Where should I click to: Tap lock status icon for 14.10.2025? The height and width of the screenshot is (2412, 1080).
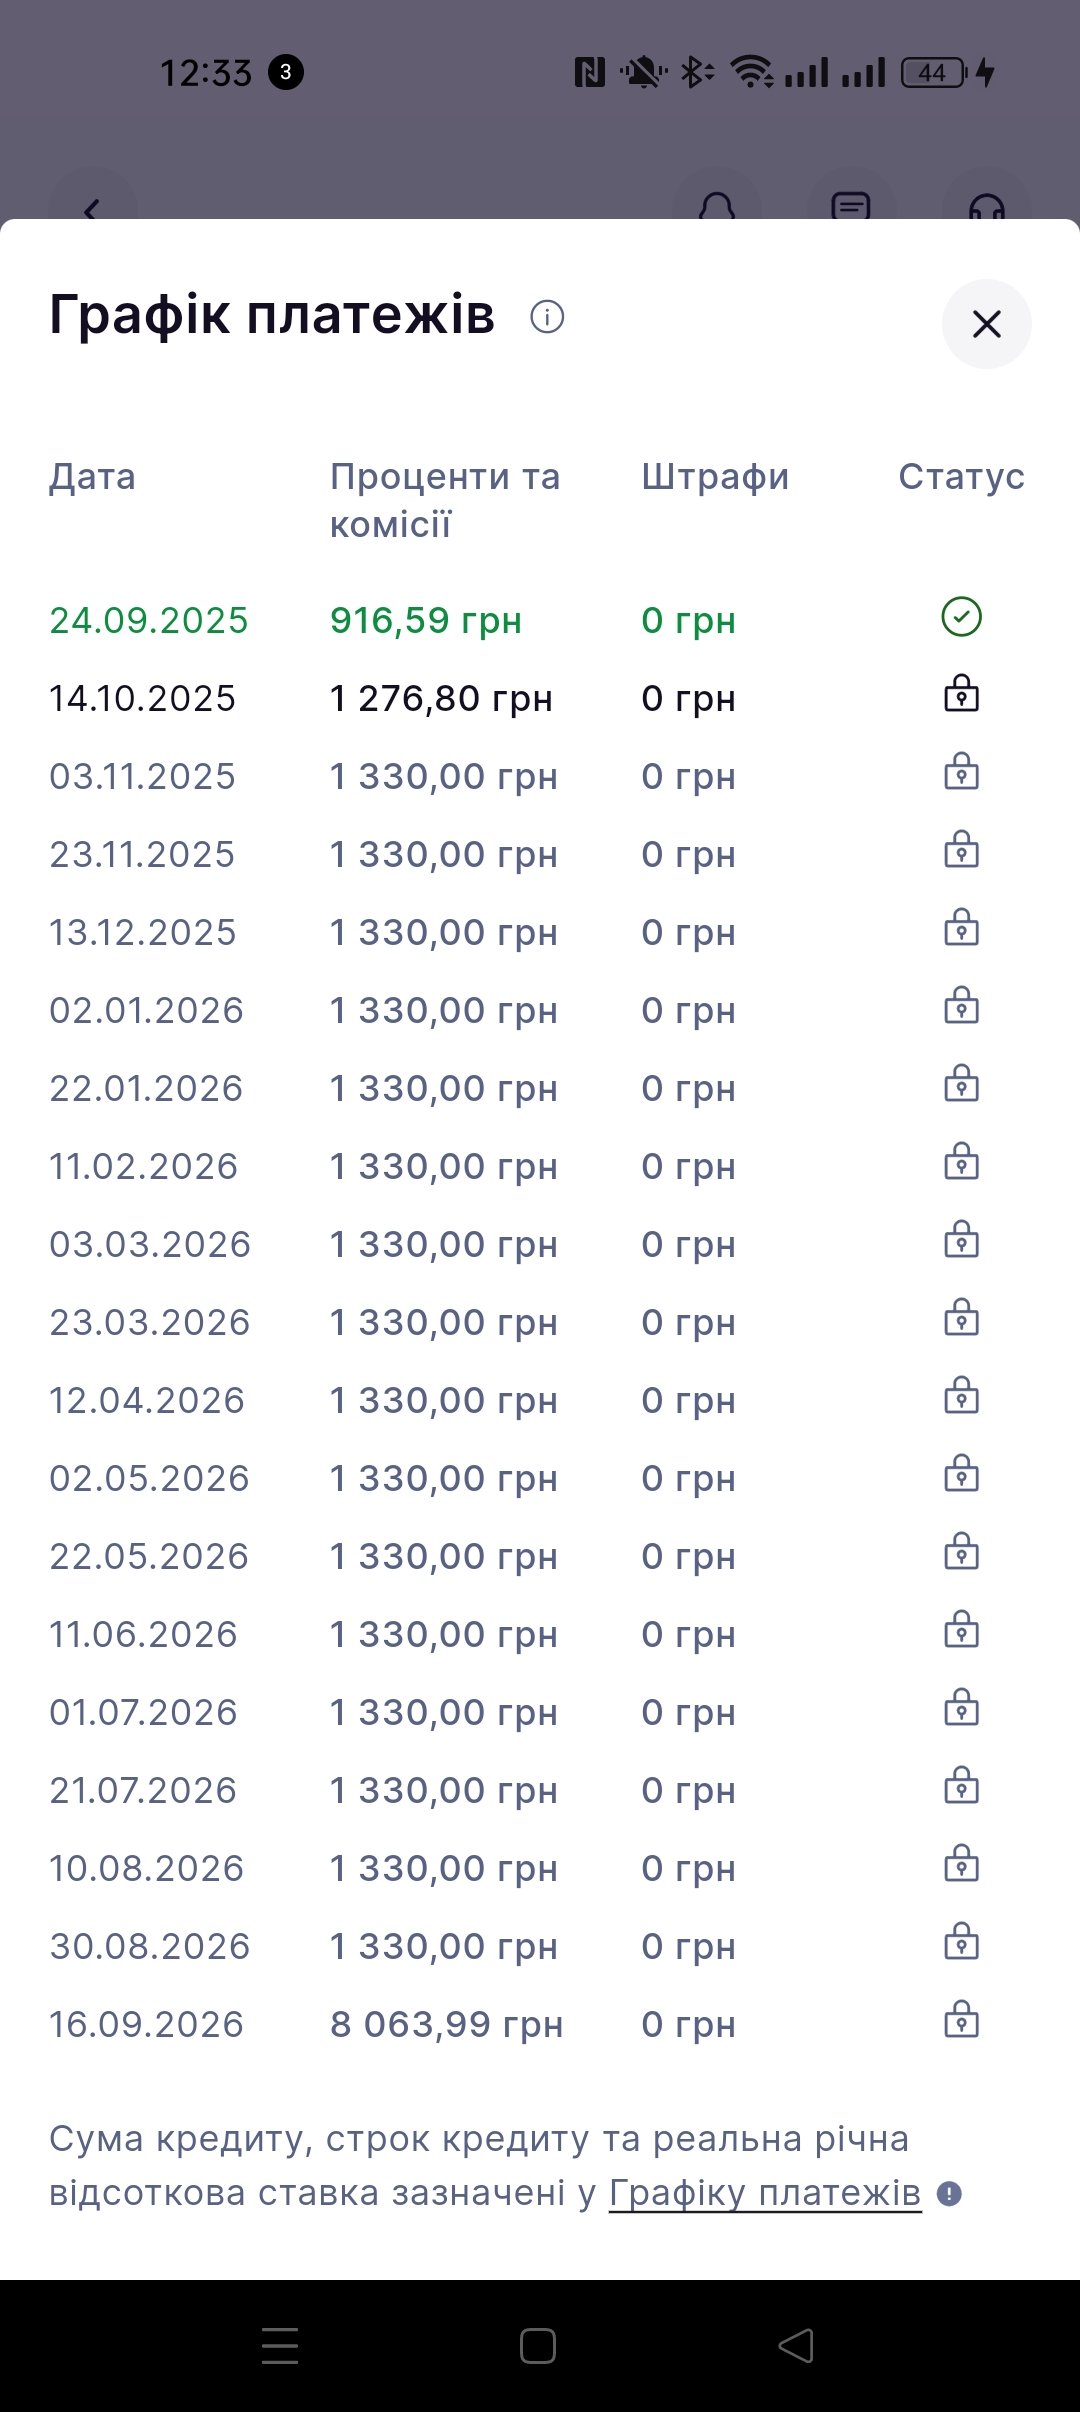point(961,695)
